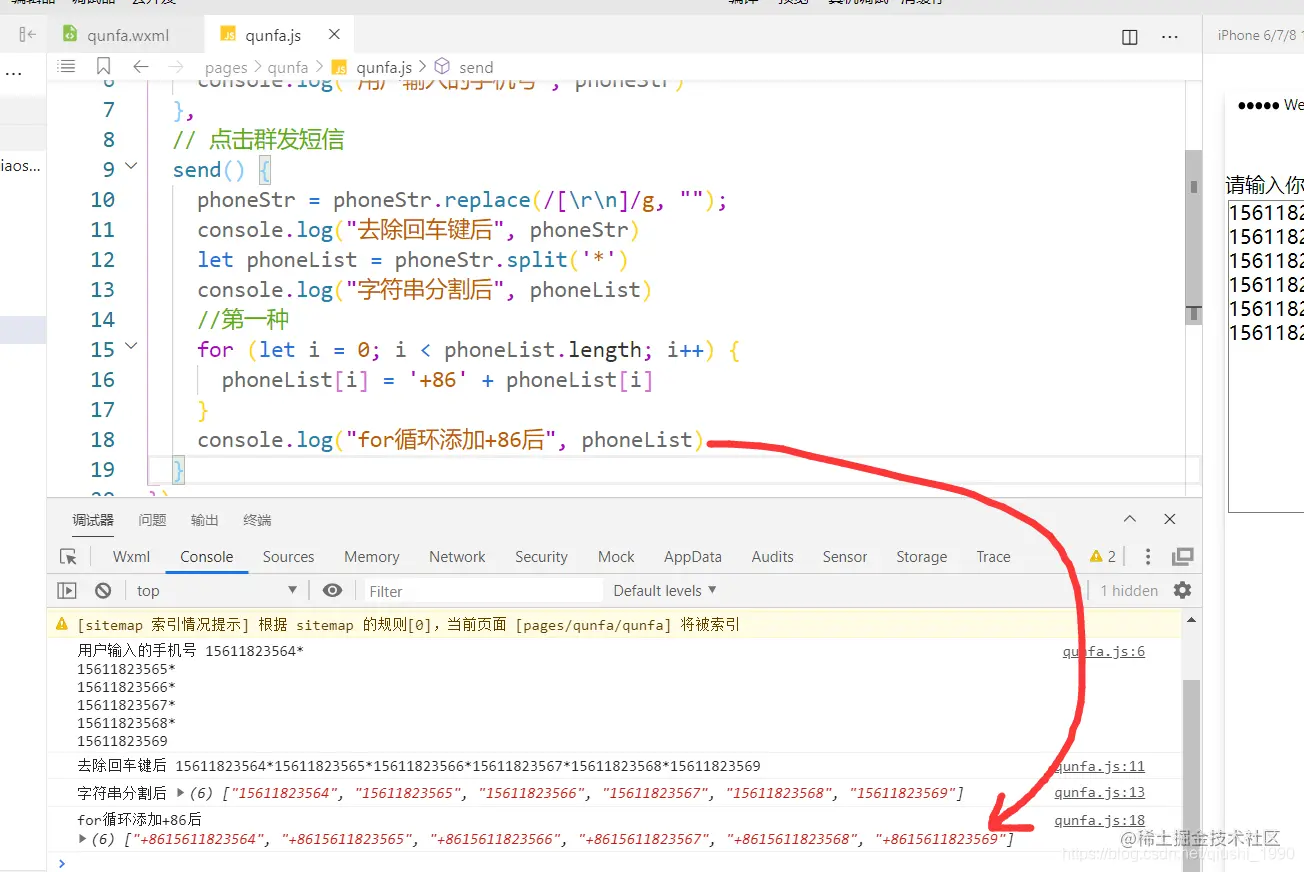Expand the +86 phone array output

point(83,839)
